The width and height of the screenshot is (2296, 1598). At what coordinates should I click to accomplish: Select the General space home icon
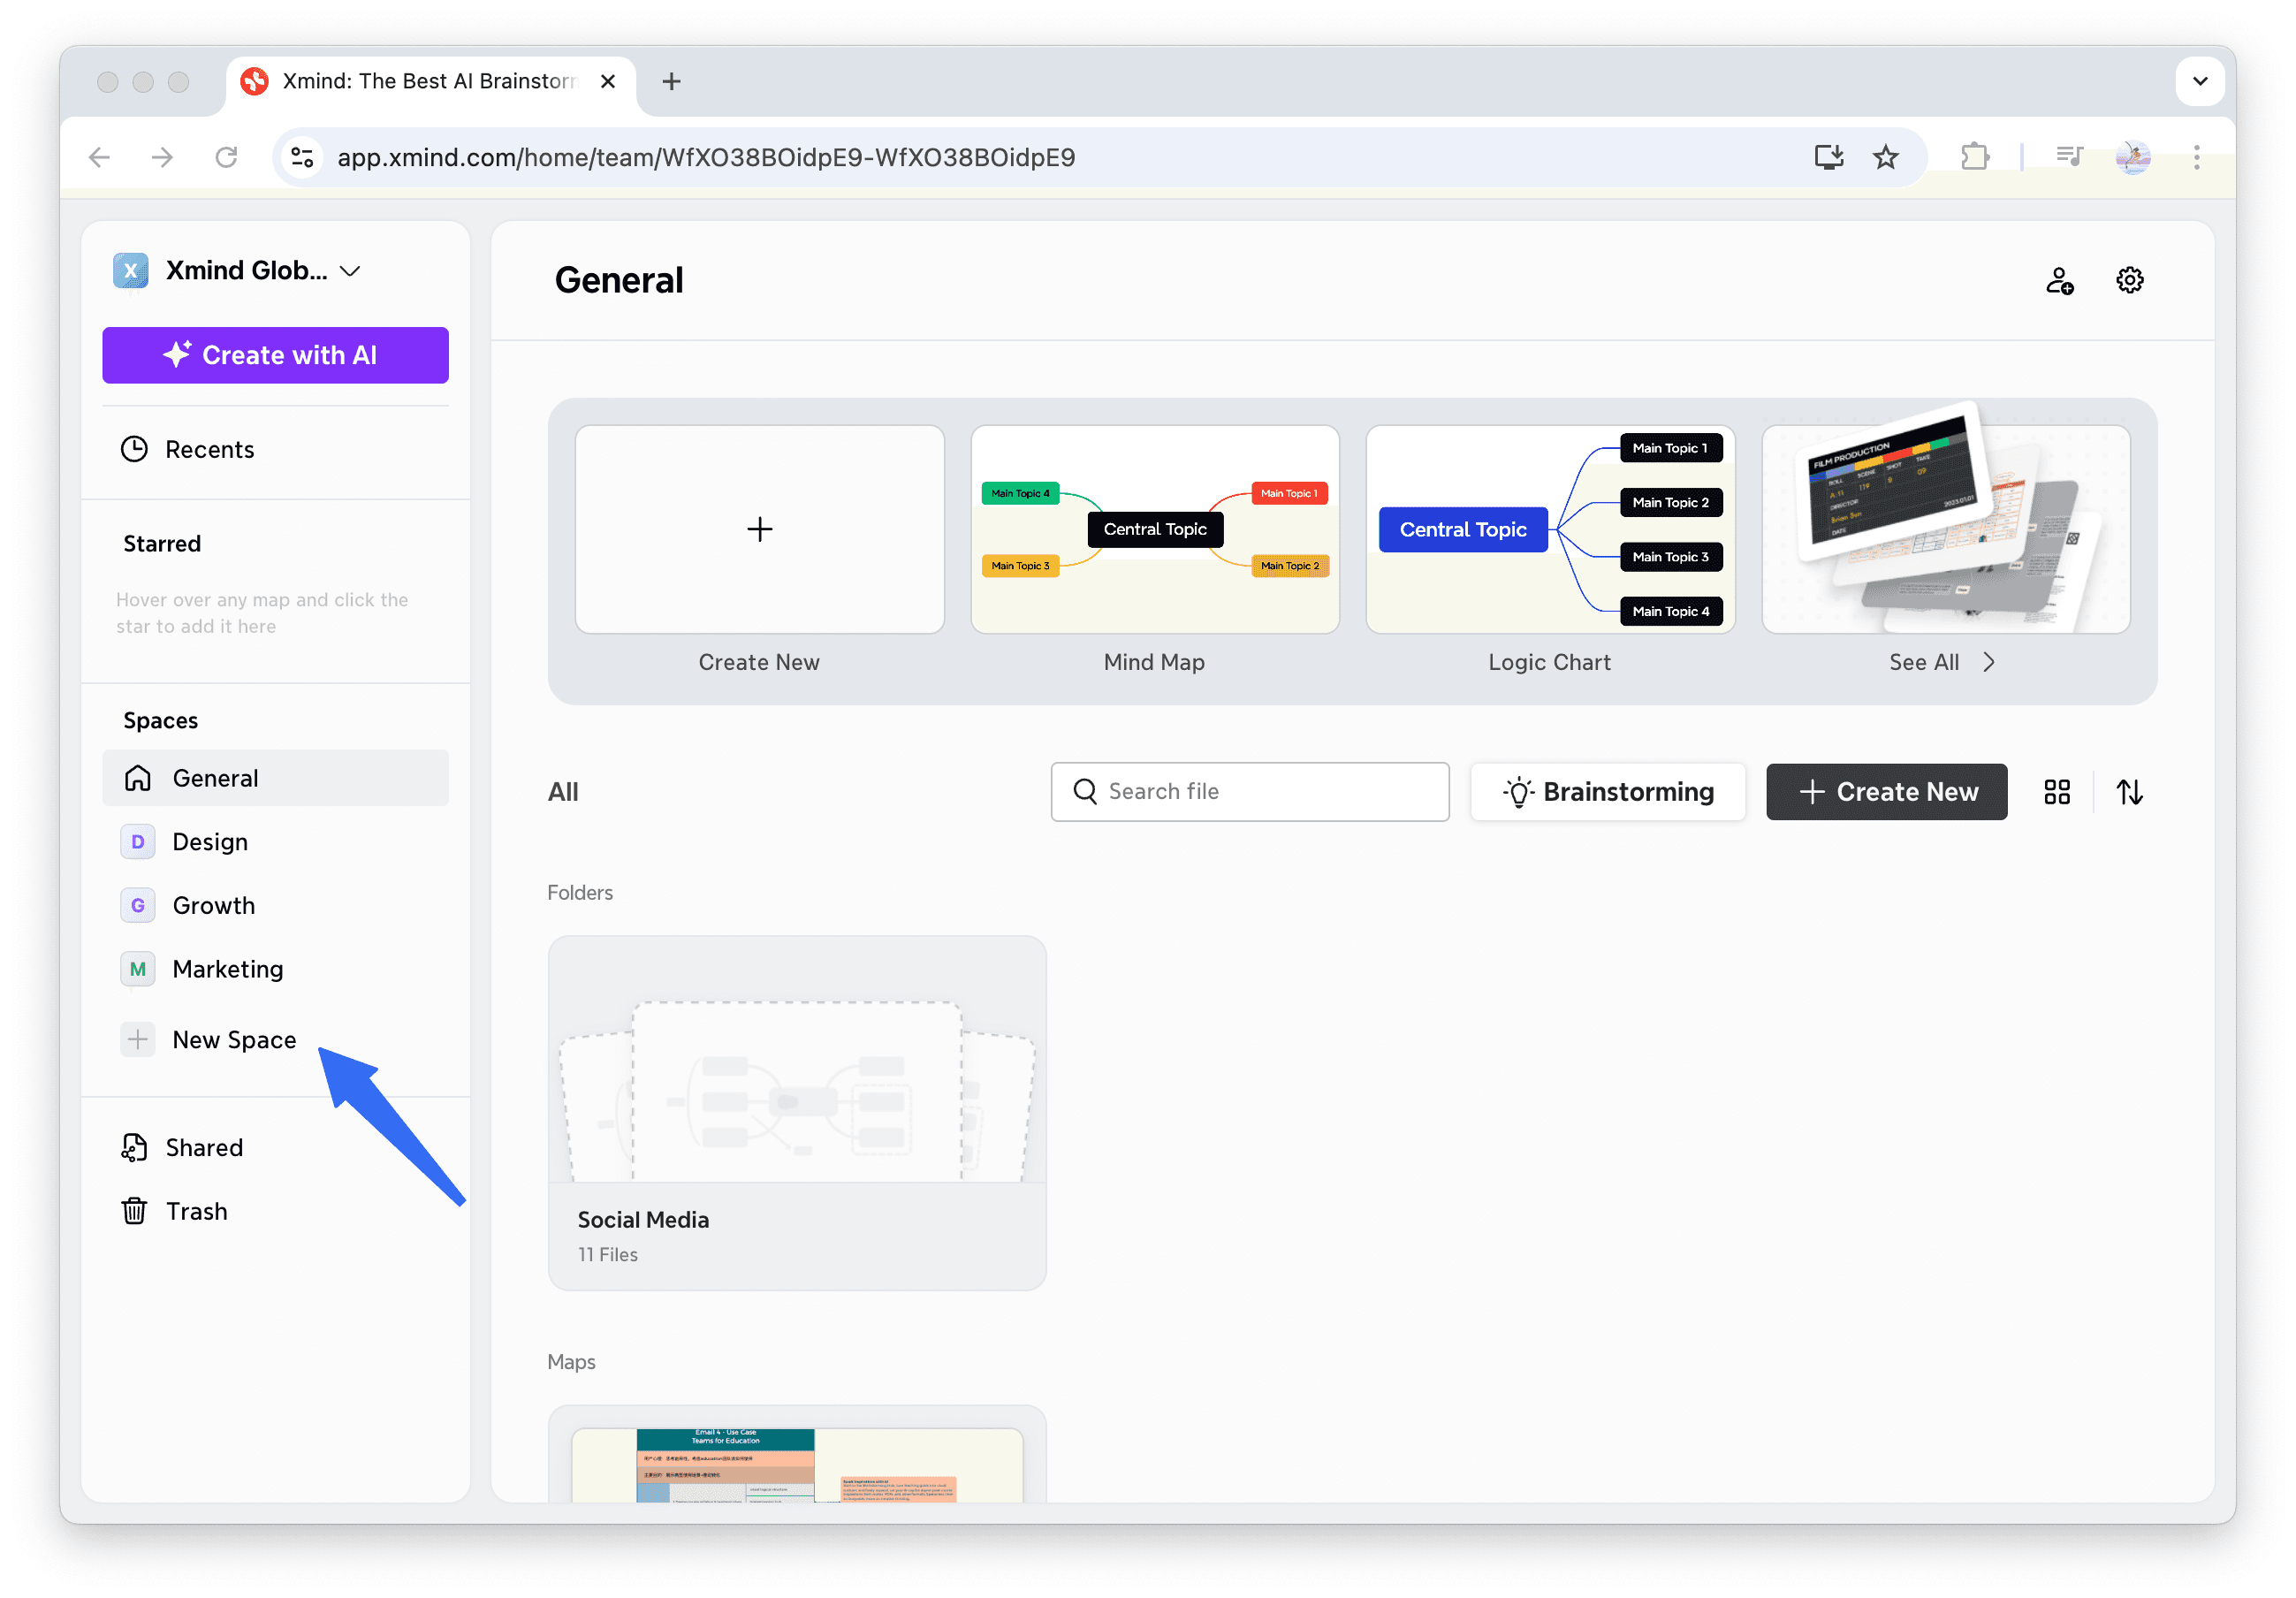[138, 778]
